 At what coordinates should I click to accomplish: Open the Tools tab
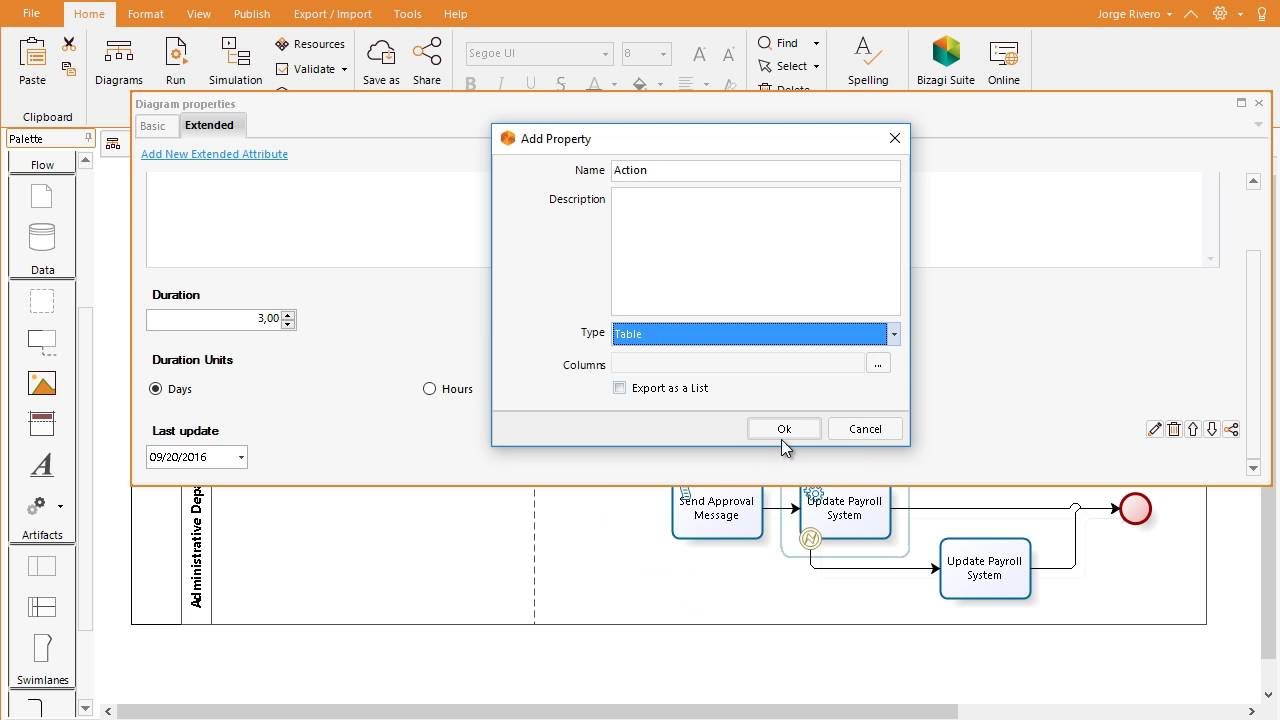pos(407,14)
